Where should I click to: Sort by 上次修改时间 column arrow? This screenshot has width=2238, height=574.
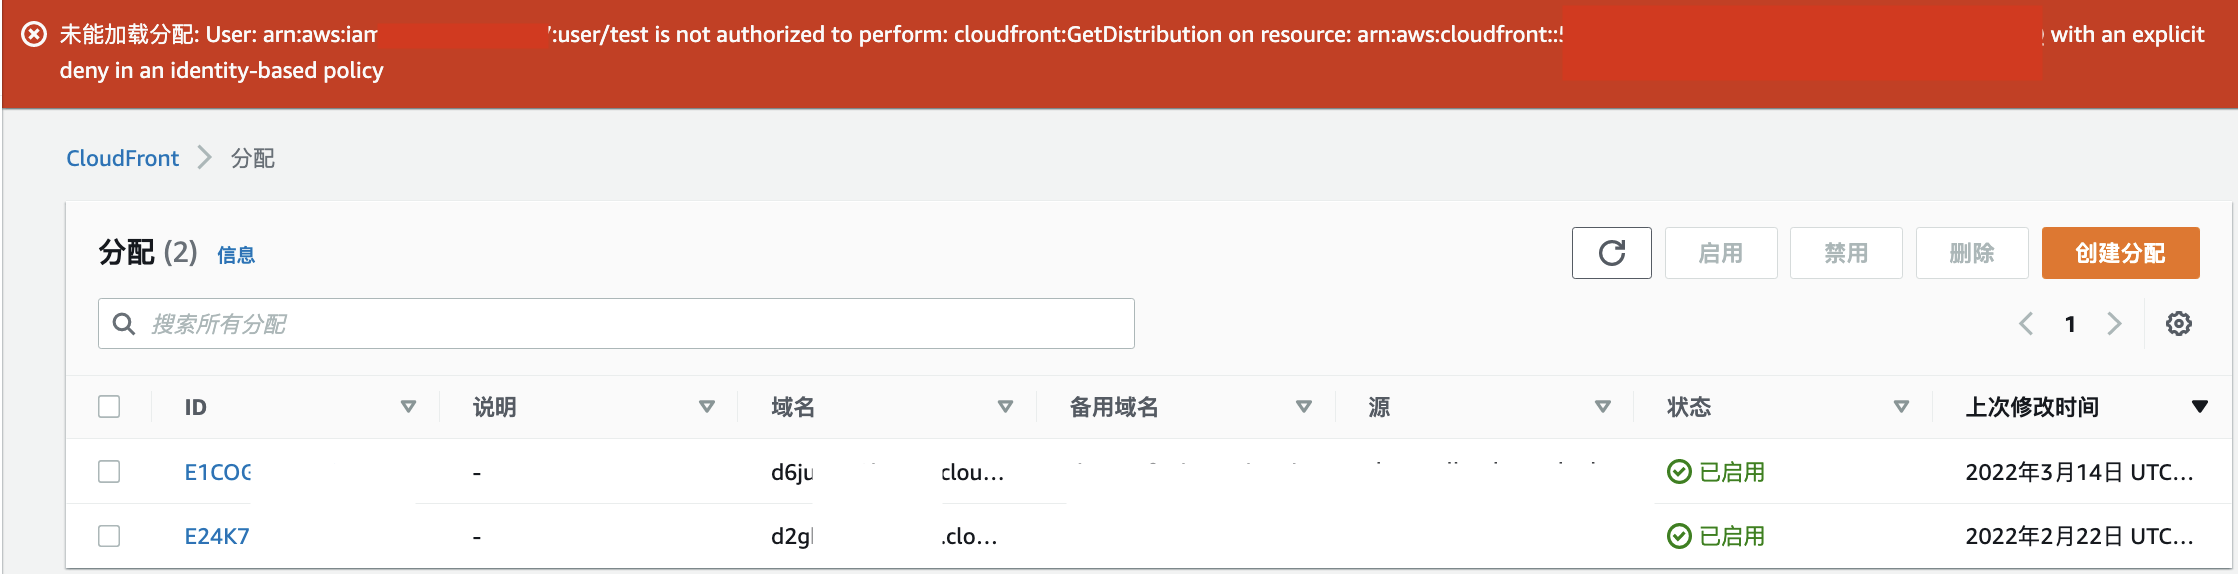point(2199,407)
